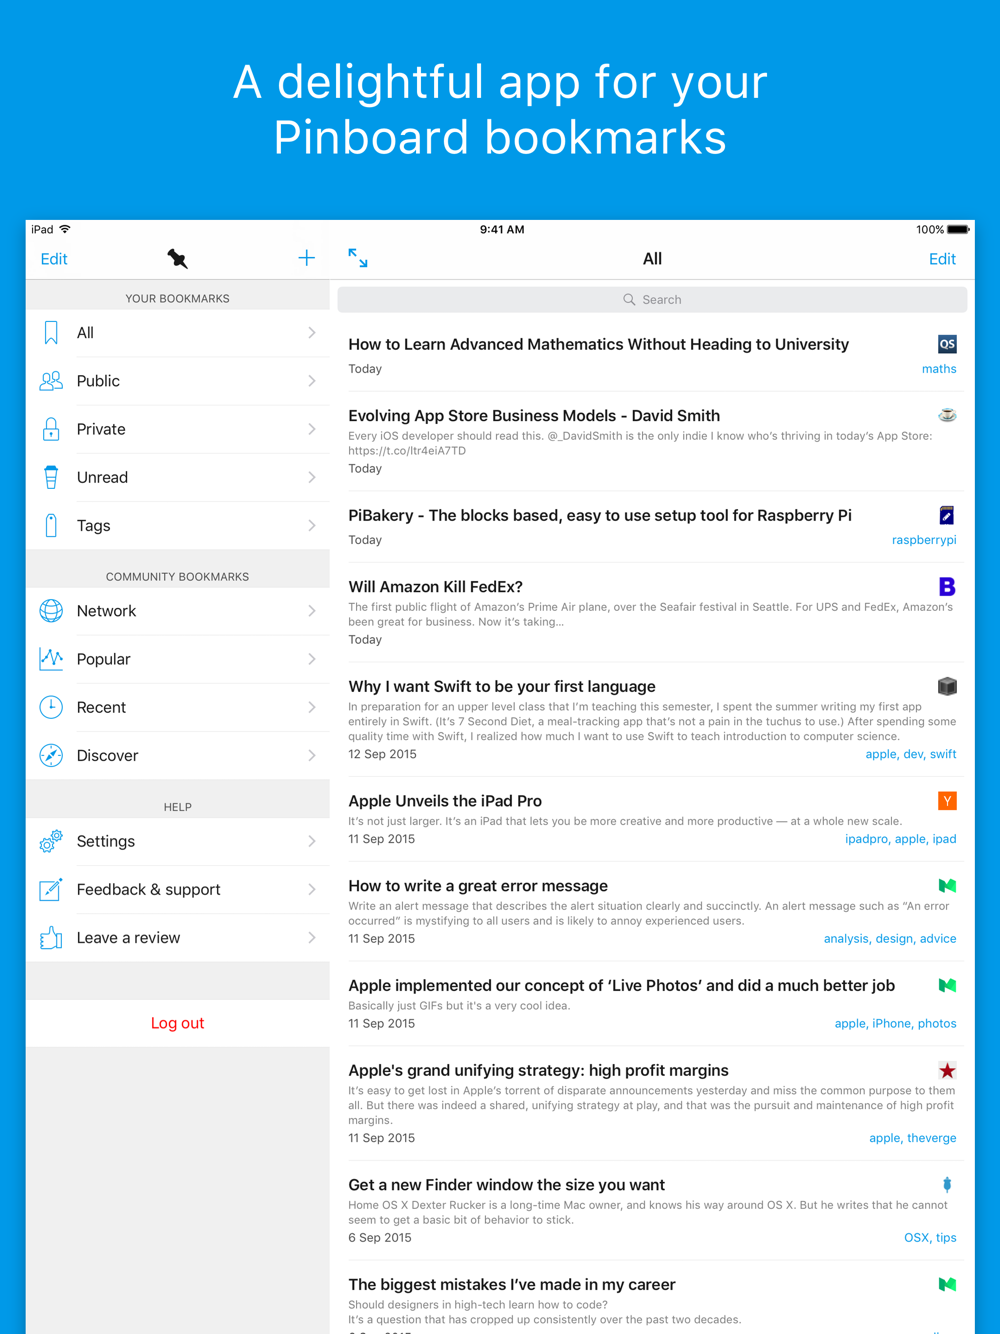Filter by the OSX tag
This screenshot has width=1000, height=1334.
(916, 1238)
